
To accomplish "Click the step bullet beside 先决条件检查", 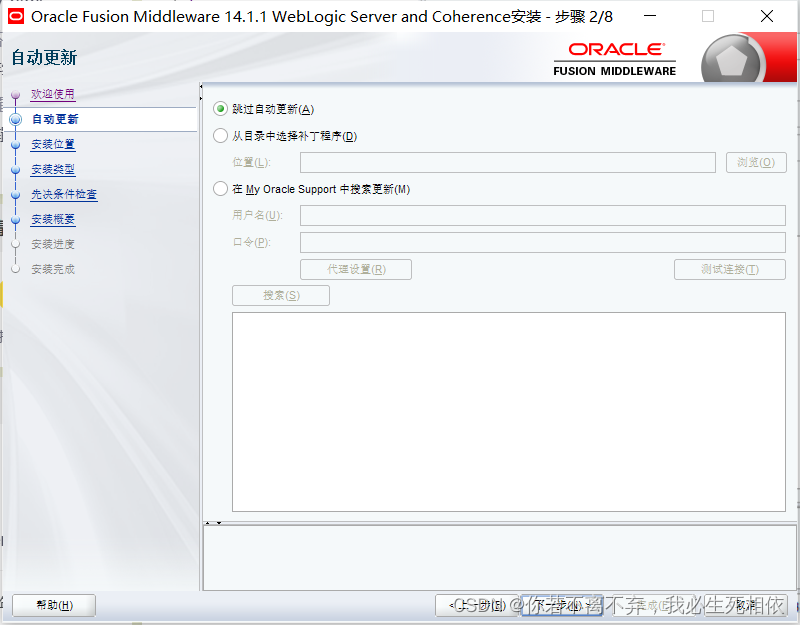I will [15, 194].
